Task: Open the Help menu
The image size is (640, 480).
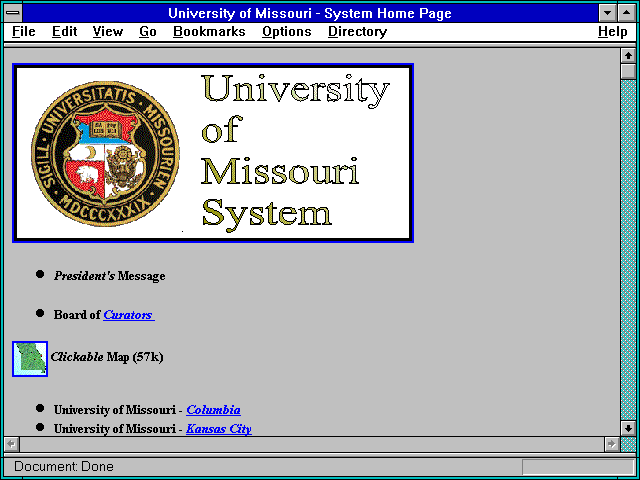Action: point(612,32)
